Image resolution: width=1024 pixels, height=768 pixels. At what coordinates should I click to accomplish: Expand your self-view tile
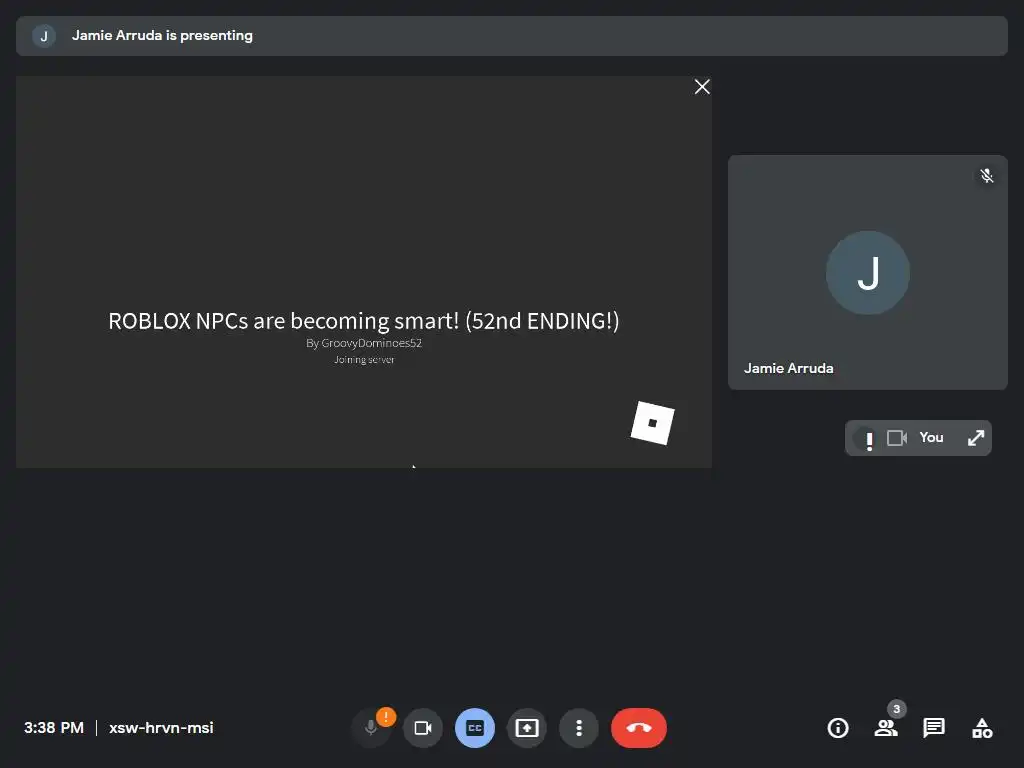pyautogui.click(x=976, y=438)
